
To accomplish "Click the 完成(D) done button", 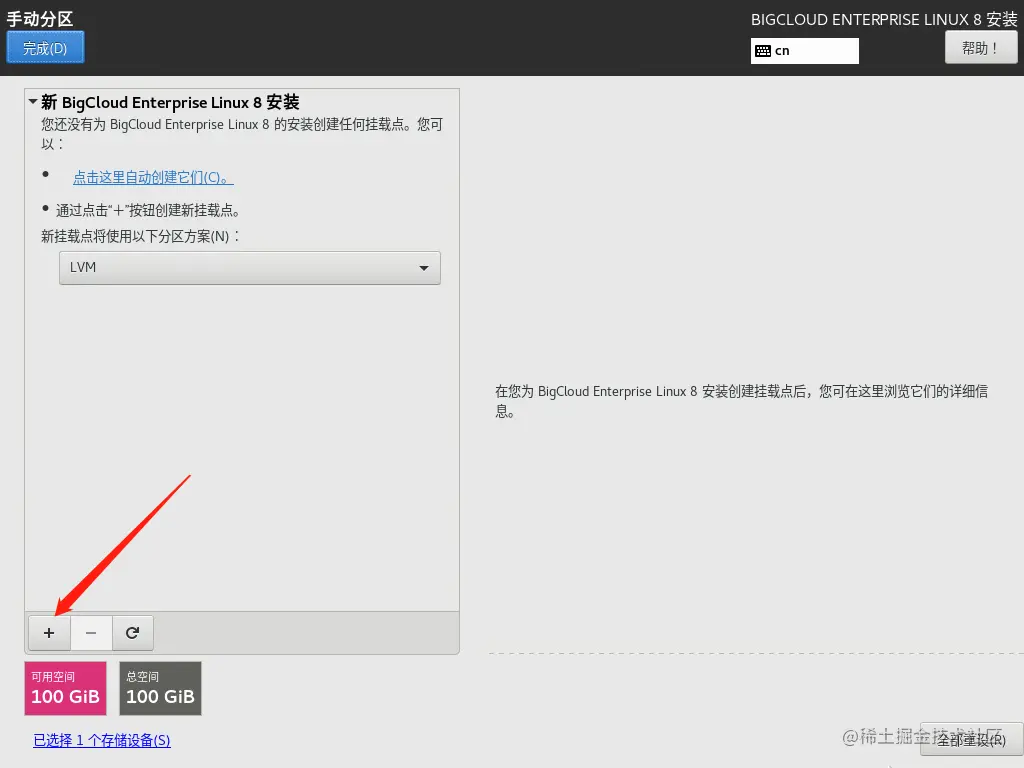I will (45, 48).
